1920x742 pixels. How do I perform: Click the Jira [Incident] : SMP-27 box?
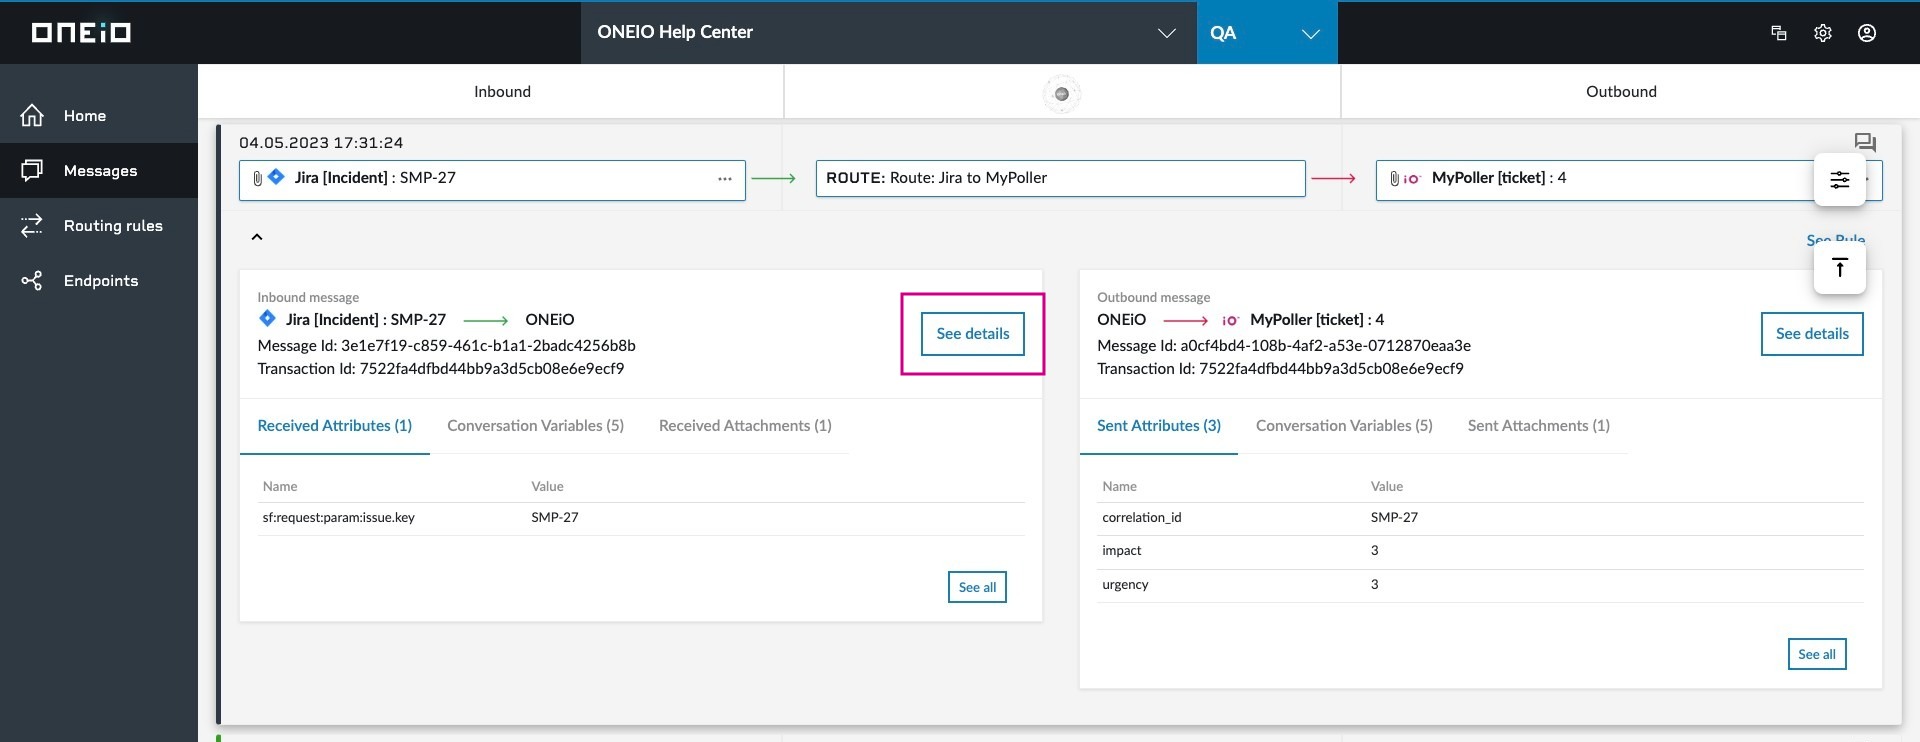coord(492,180)
